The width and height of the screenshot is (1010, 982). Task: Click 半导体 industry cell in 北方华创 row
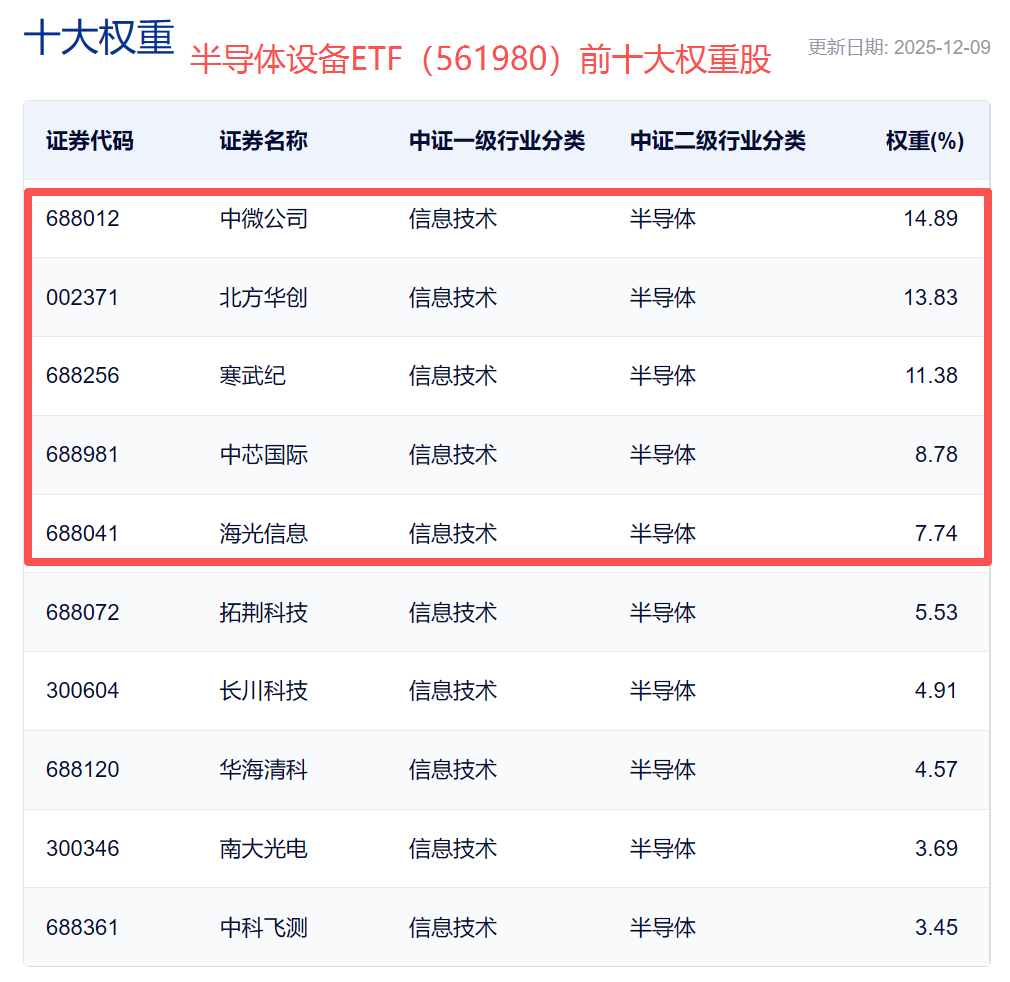pos(662,297)
